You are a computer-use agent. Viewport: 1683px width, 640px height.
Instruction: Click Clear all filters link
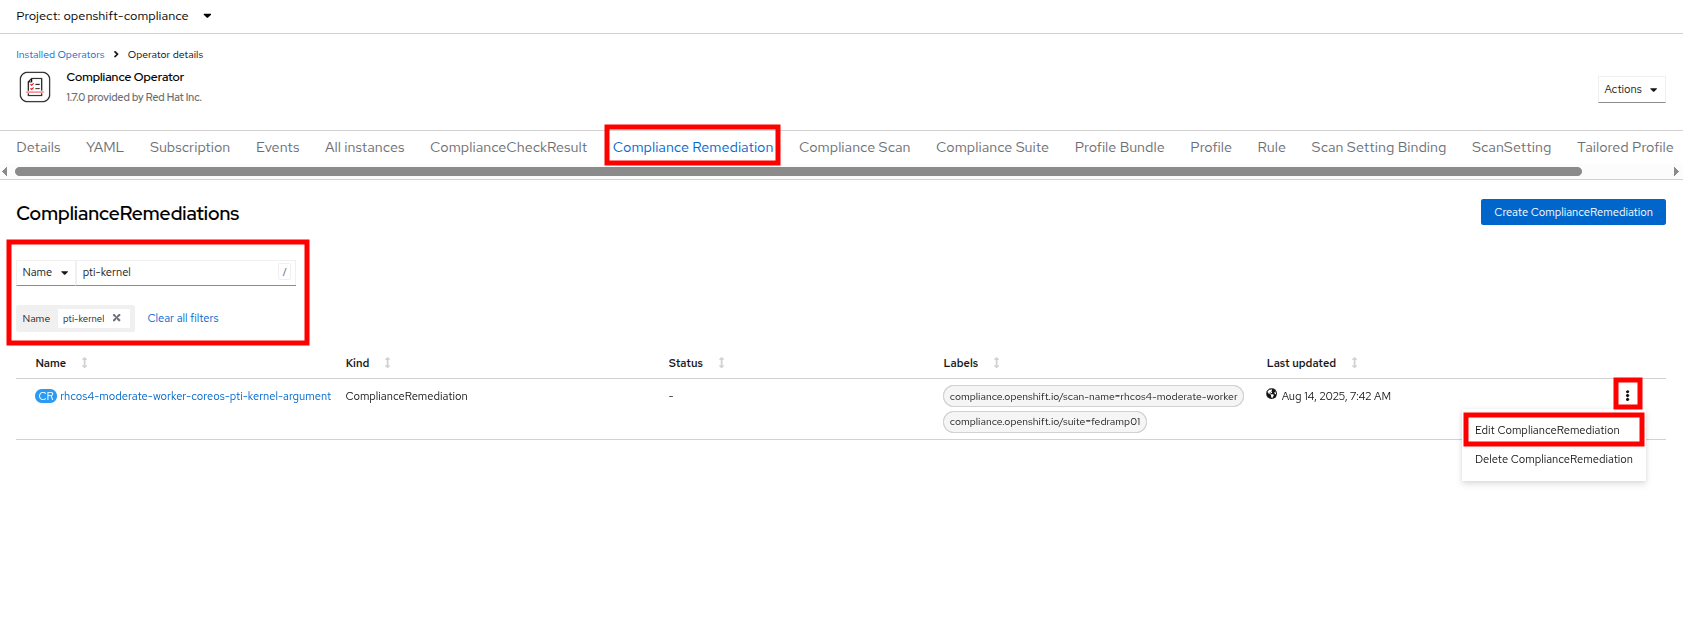183,318
